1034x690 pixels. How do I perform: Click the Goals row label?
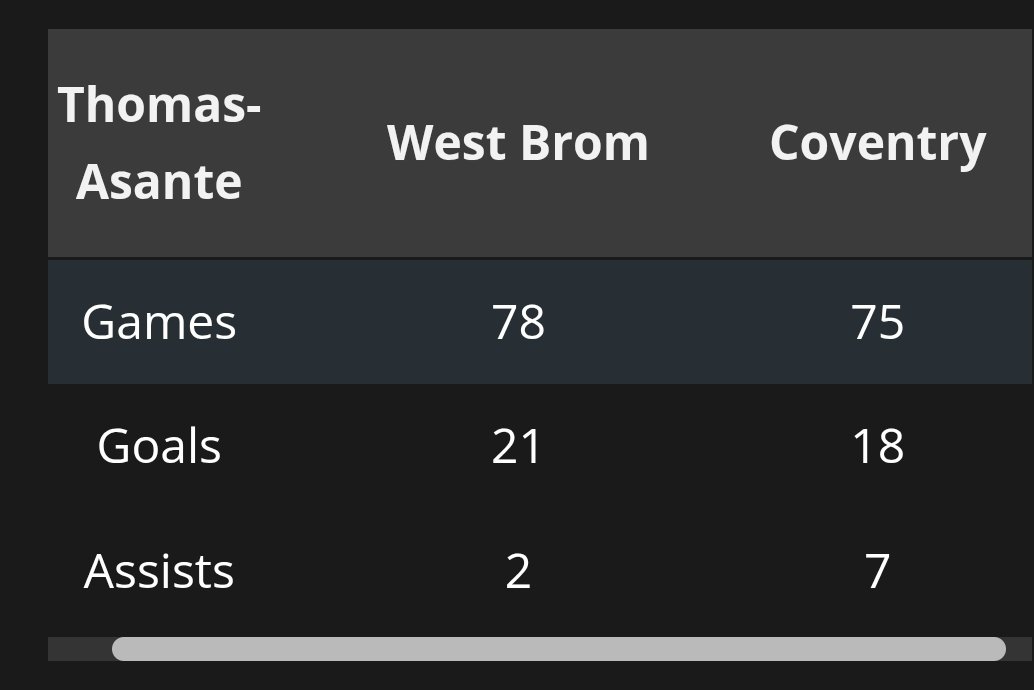pyautogui.click(x=159, y=446)
